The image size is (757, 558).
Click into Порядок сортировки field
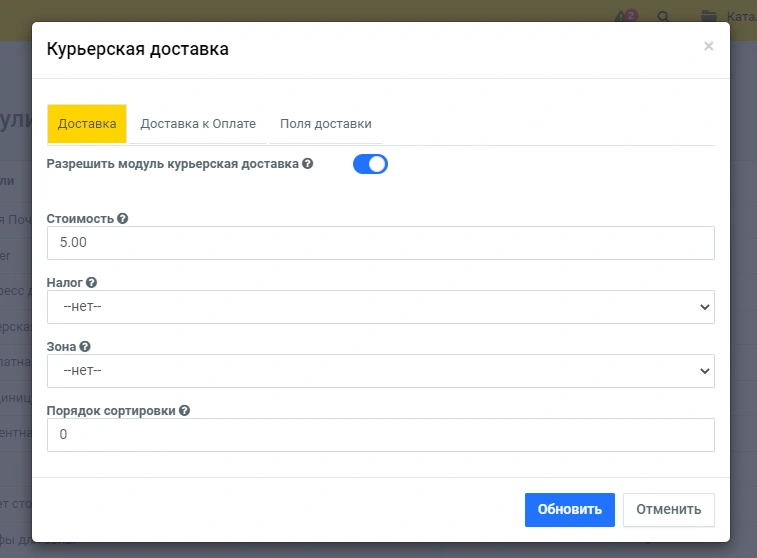[380, 435]
